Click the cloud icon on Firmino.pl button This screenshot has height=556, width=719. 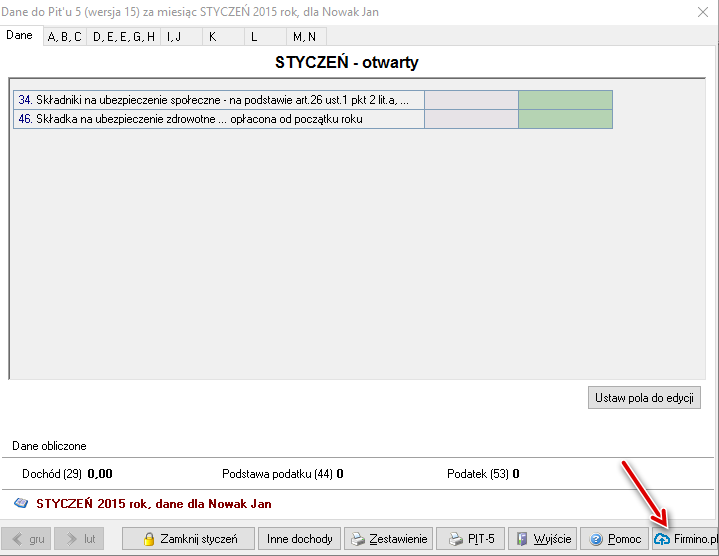662,539
